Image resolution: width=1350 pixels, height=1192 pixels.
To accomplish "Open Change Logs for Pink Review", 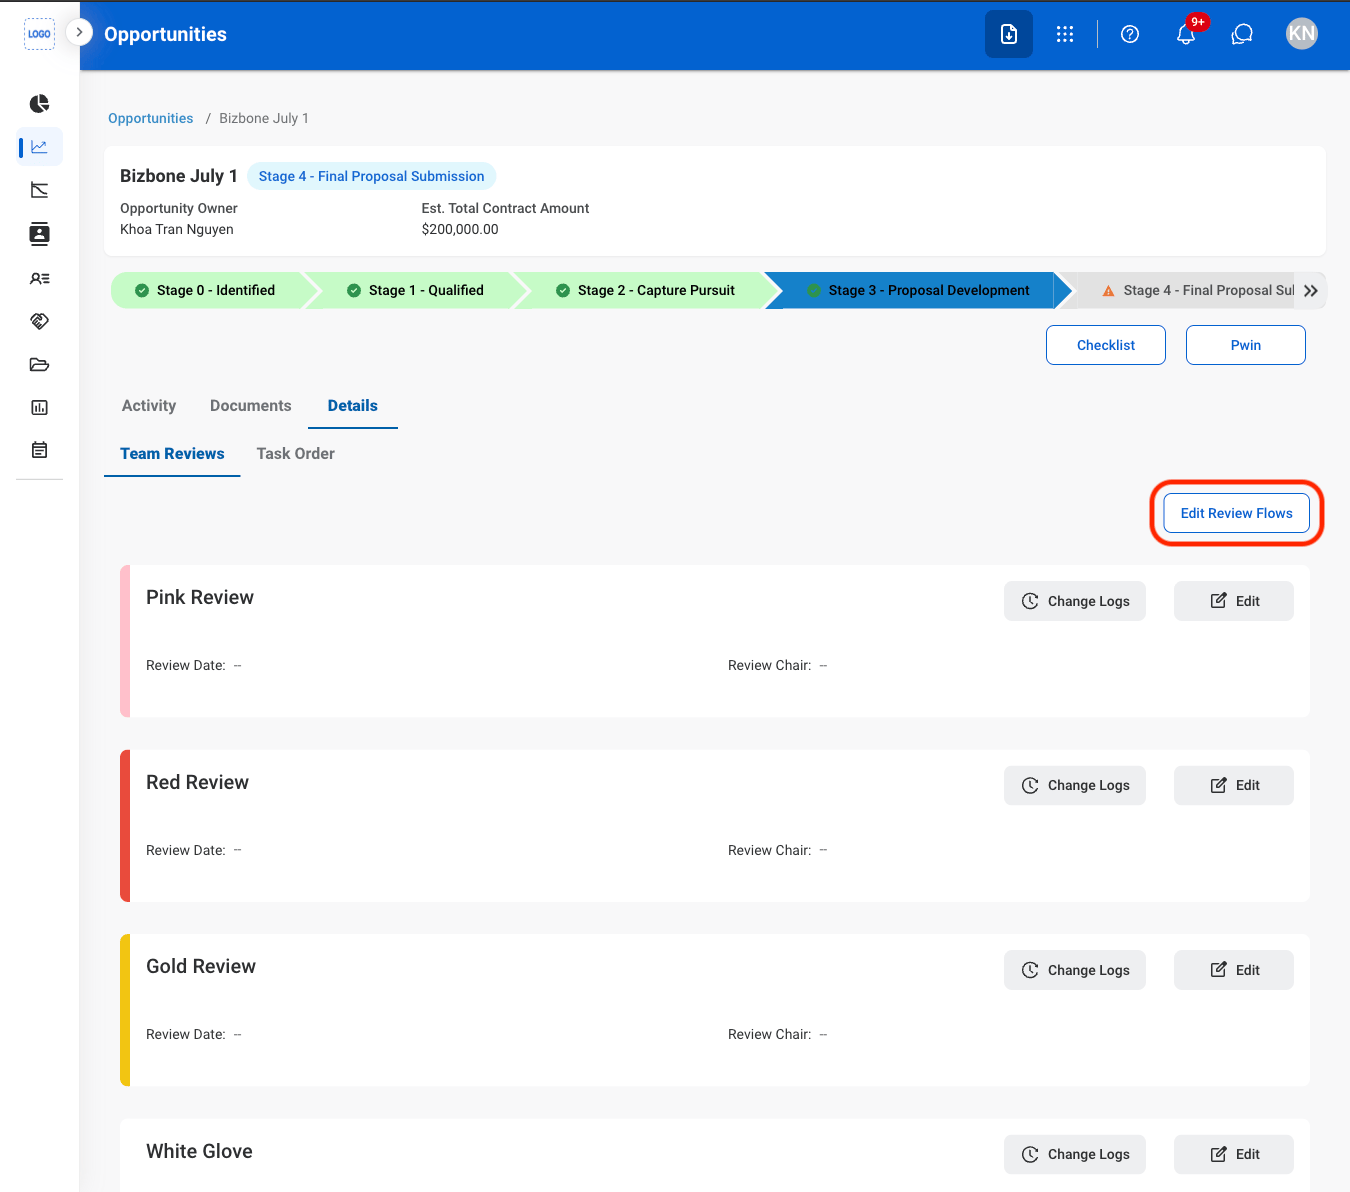I will click(x=1075, y=601).
